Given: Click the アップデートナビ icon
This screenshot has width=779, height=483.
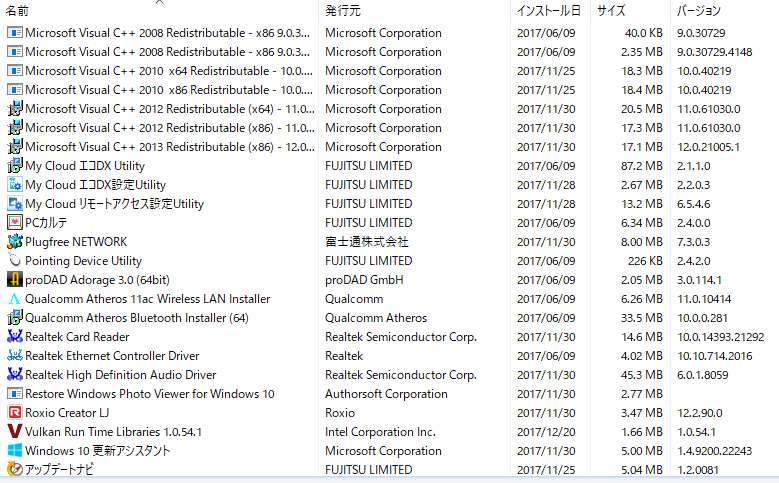Looking at the screenshot, I should click(15, 469).
